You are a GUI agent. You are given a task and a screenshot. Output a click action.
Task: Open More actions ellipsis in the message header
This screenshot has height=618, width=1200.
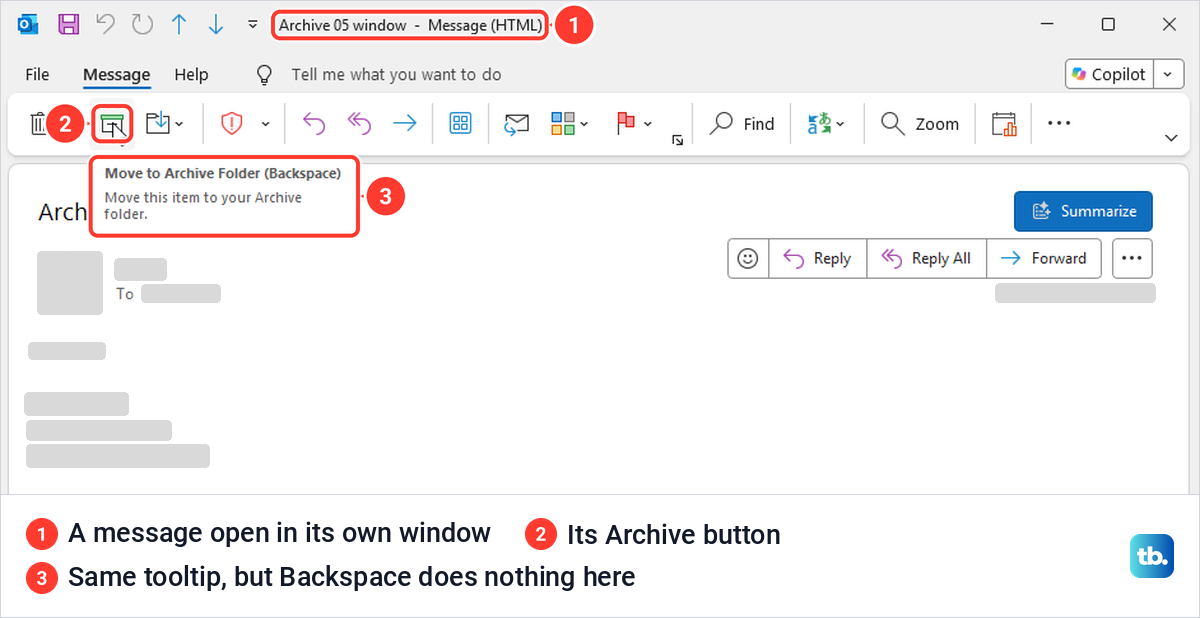1132,258
